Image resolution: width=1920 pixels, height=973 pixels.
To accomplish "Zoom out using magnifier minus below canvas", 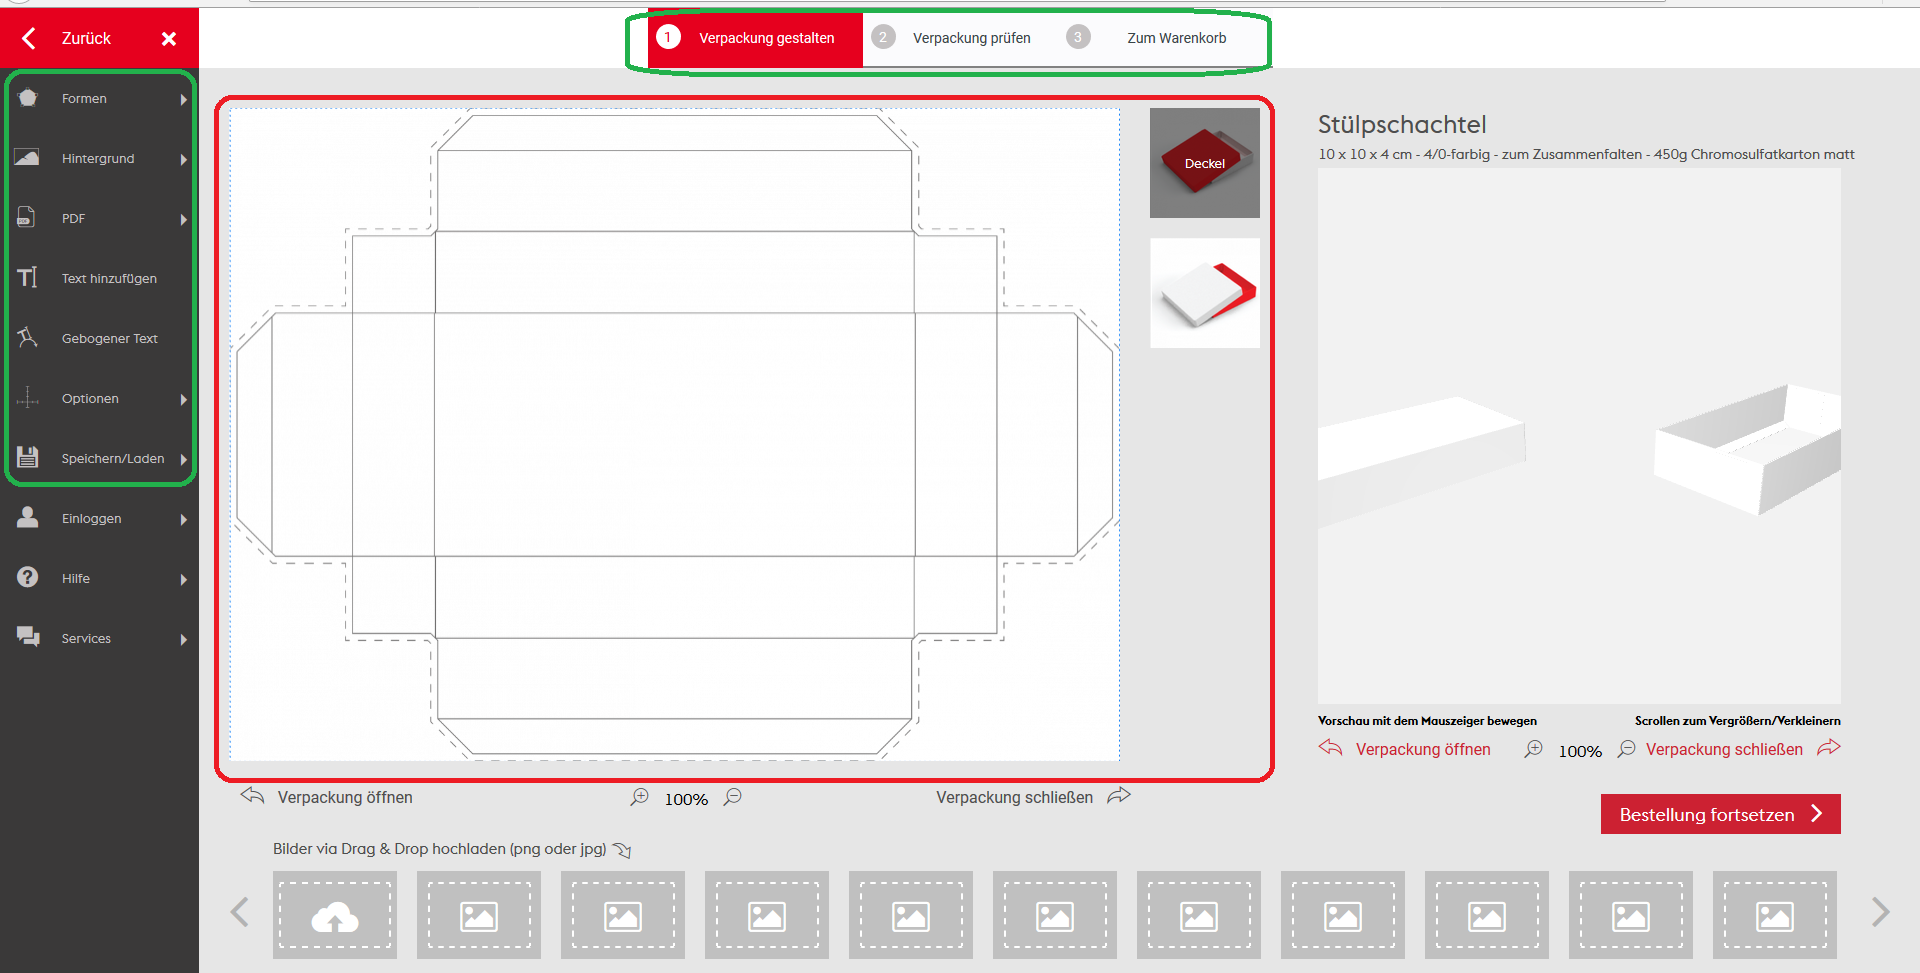I will (x=733, y=797).
